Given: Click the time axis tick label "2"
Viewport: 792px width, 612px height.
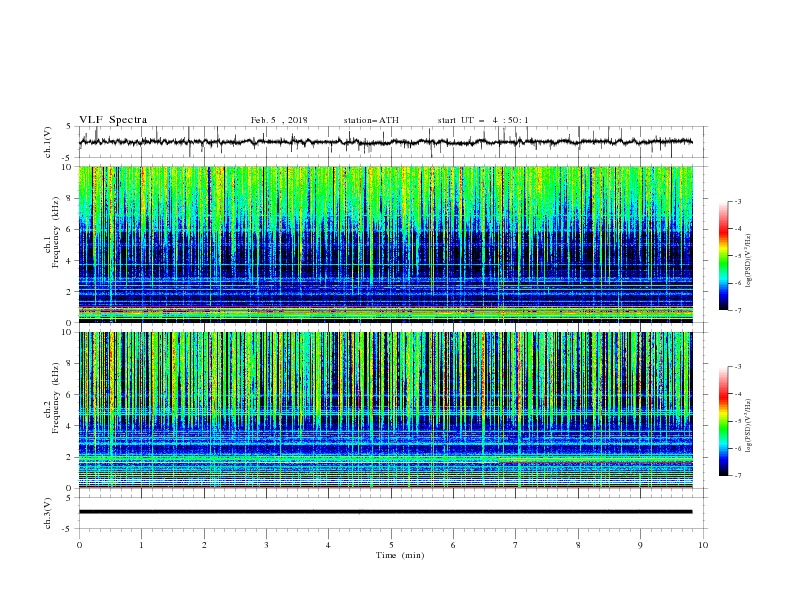Looking at the screenshot, I should pyautogui.click(x=204, y=545).
